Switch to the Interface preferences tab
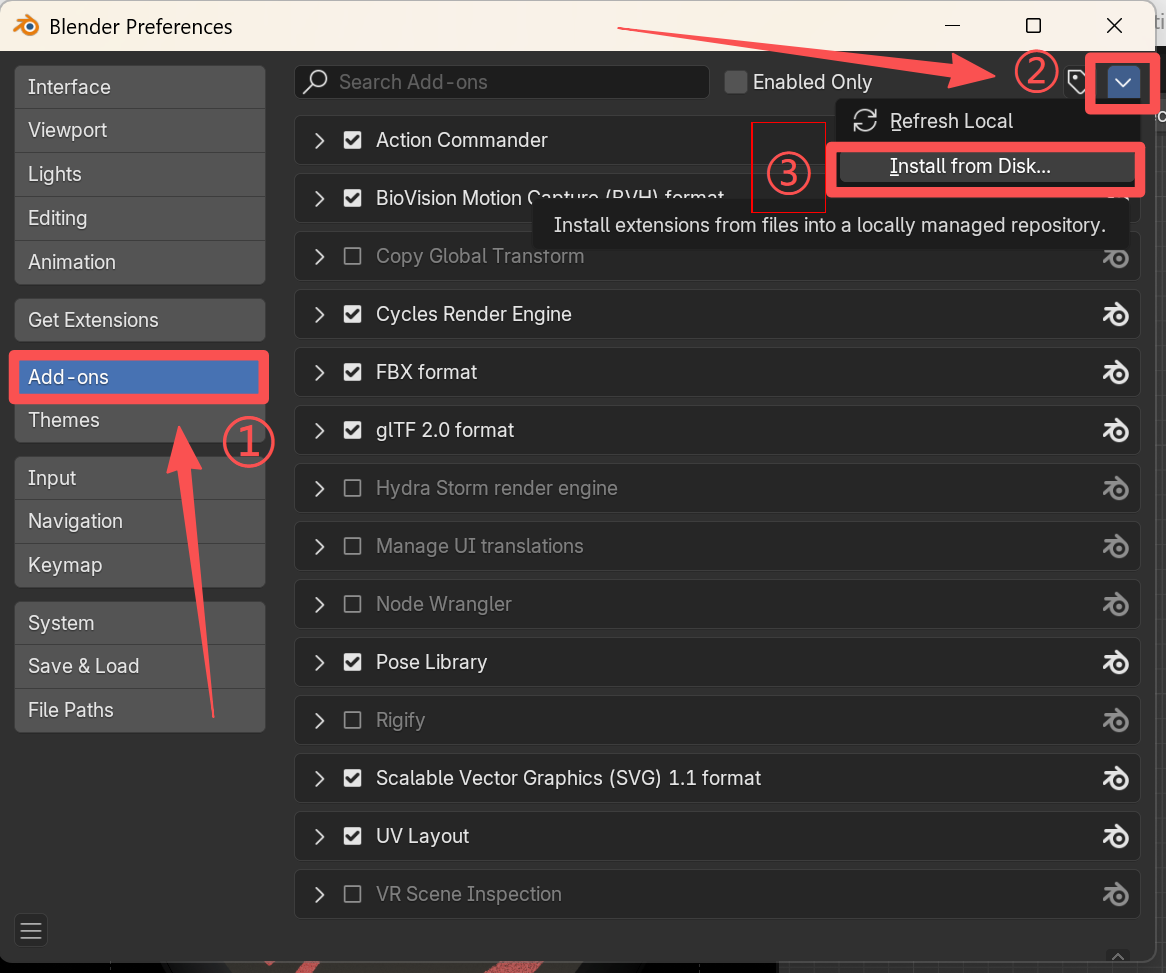 point(140,87)
